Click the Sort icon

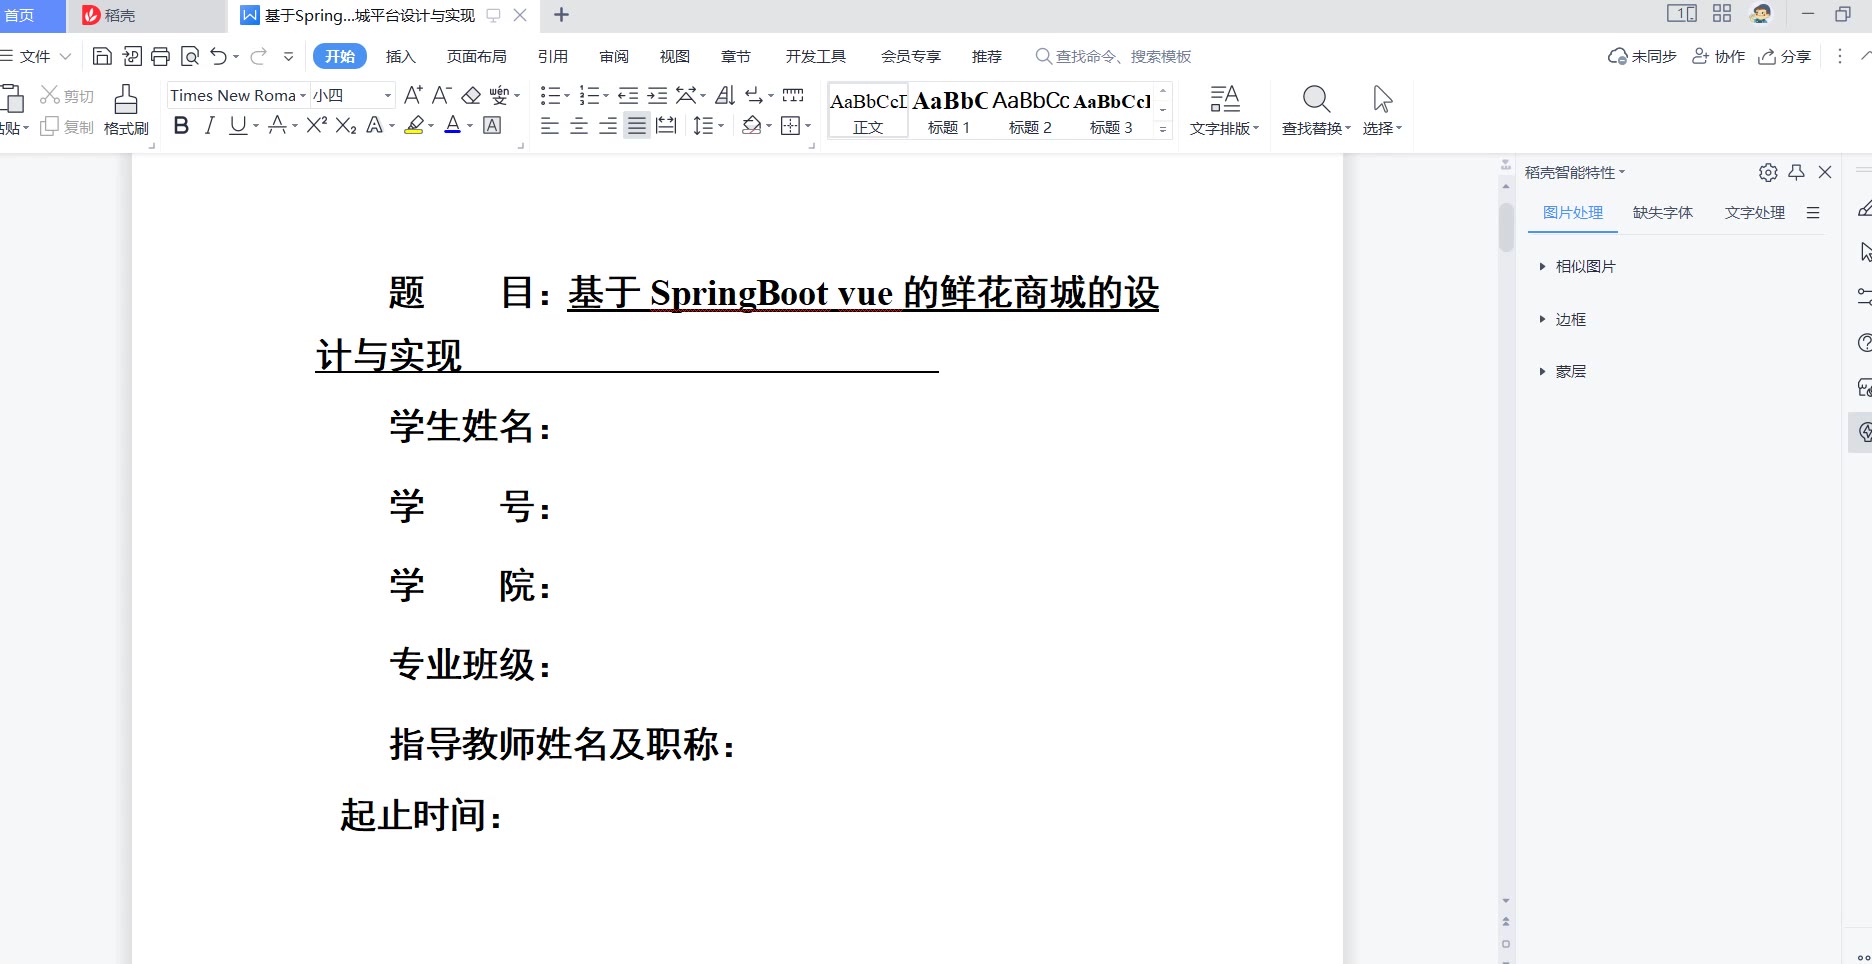click(726, 95)
